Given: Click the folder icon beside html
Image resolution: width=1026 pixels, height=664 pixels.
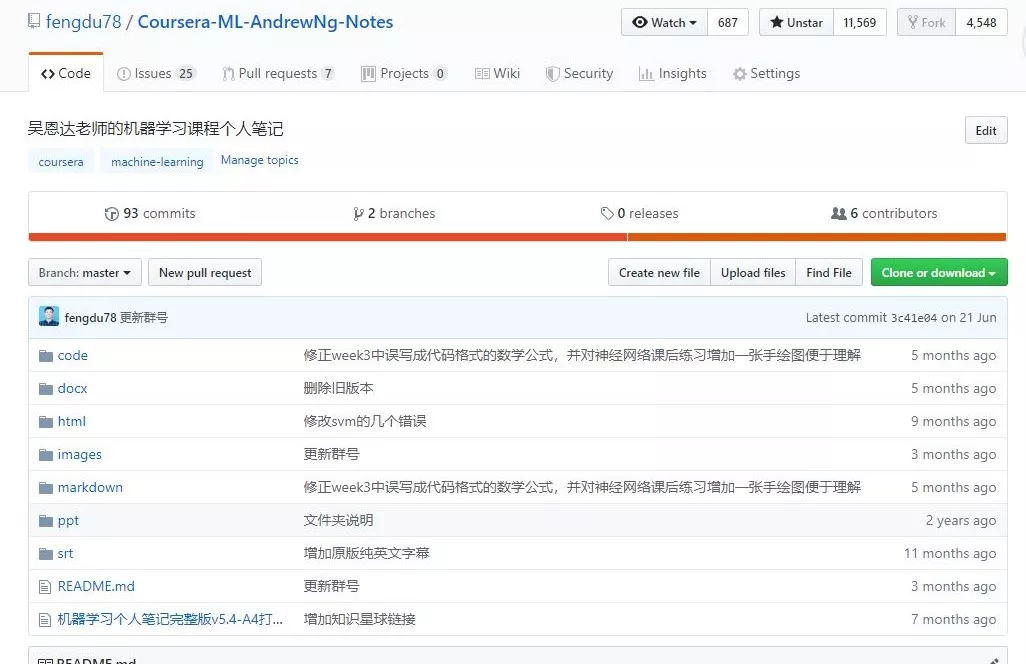Looking at the screenshot, I should click(46, 422).
